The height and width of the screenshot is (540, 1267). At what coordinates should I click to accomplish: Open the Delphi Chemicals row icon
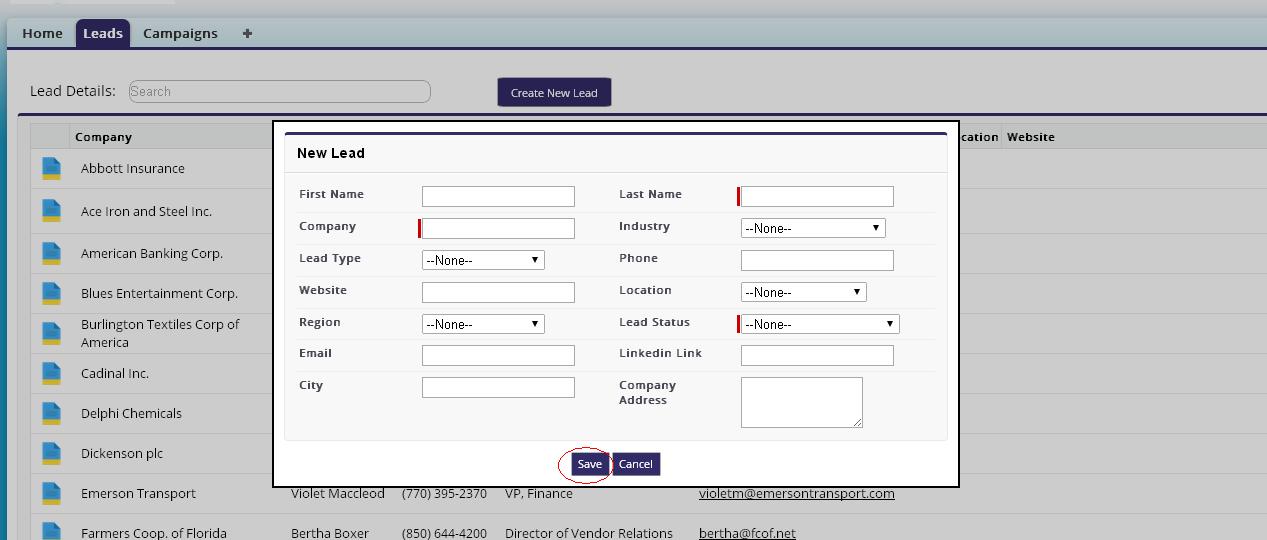coord(51,413)
